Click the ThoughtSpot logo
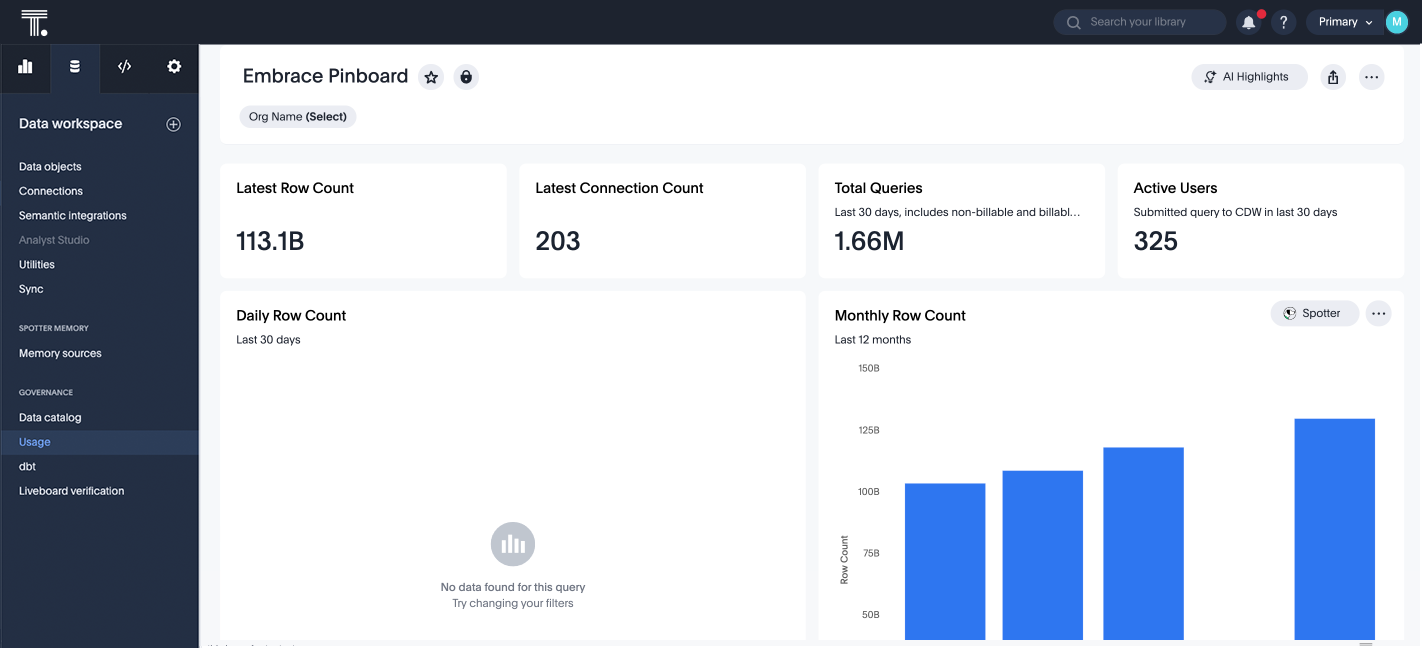Image resolution: width=1422 pixels, height=648 pixels. (x=34, y=22)
